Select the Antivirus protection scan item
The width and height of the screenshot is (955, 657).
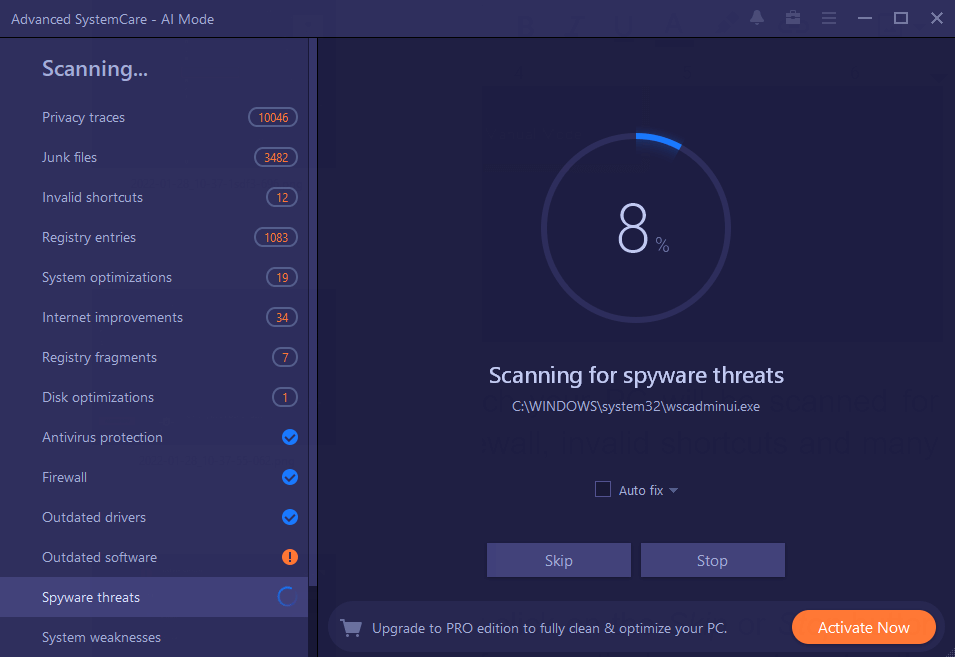tap(154, 437)
